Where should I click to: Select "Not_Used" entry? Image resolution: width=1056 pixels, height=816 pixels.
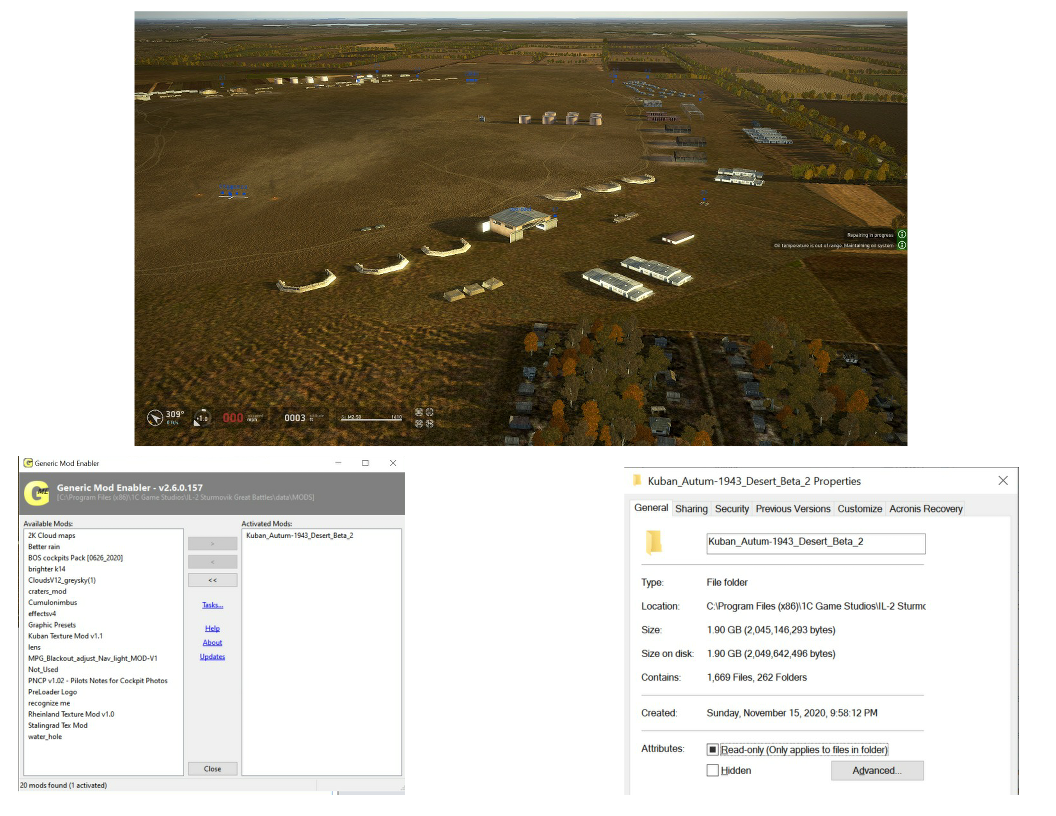pos(43,669)
